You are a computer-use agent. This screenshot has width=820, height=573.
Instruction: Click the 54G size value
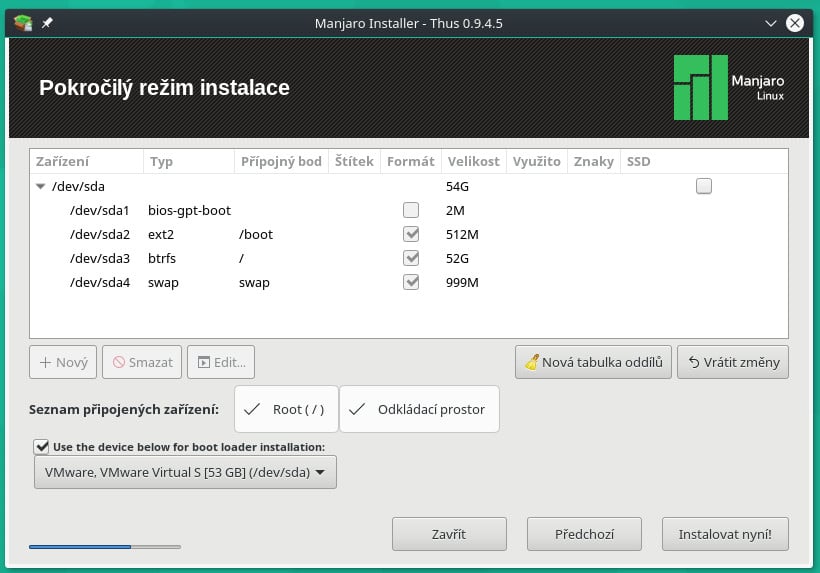point(457,186)
